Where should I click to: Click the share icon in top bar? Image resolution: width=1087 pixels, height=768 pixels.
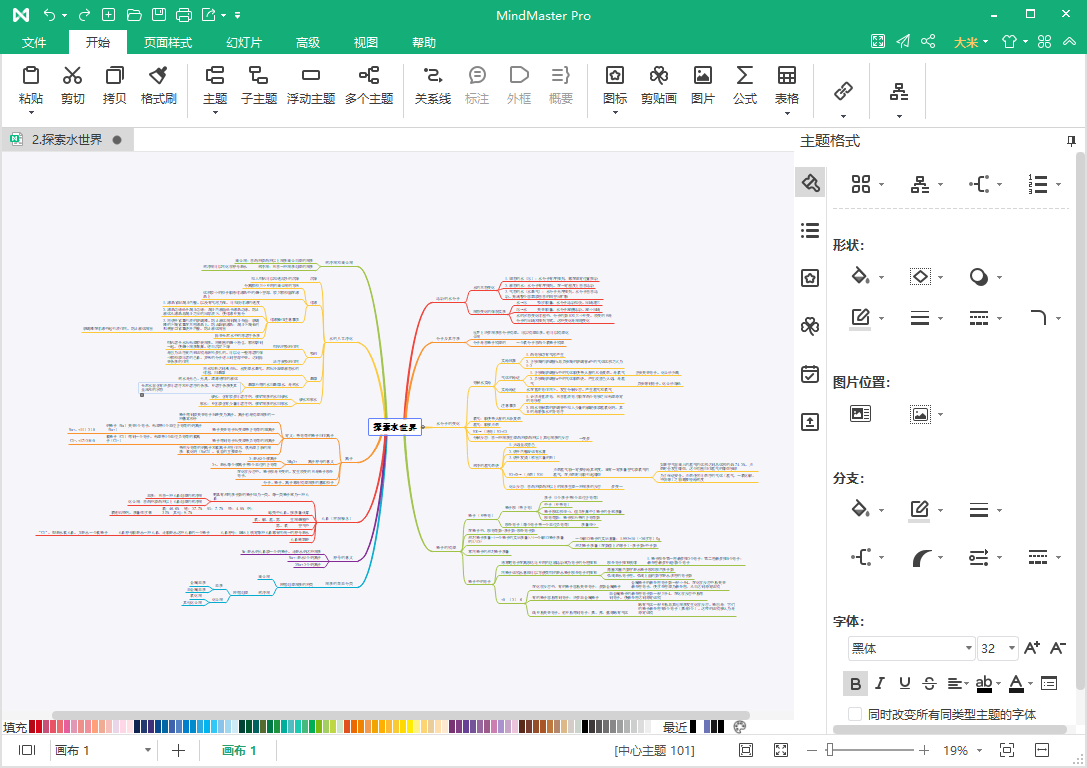pos(928,42)
